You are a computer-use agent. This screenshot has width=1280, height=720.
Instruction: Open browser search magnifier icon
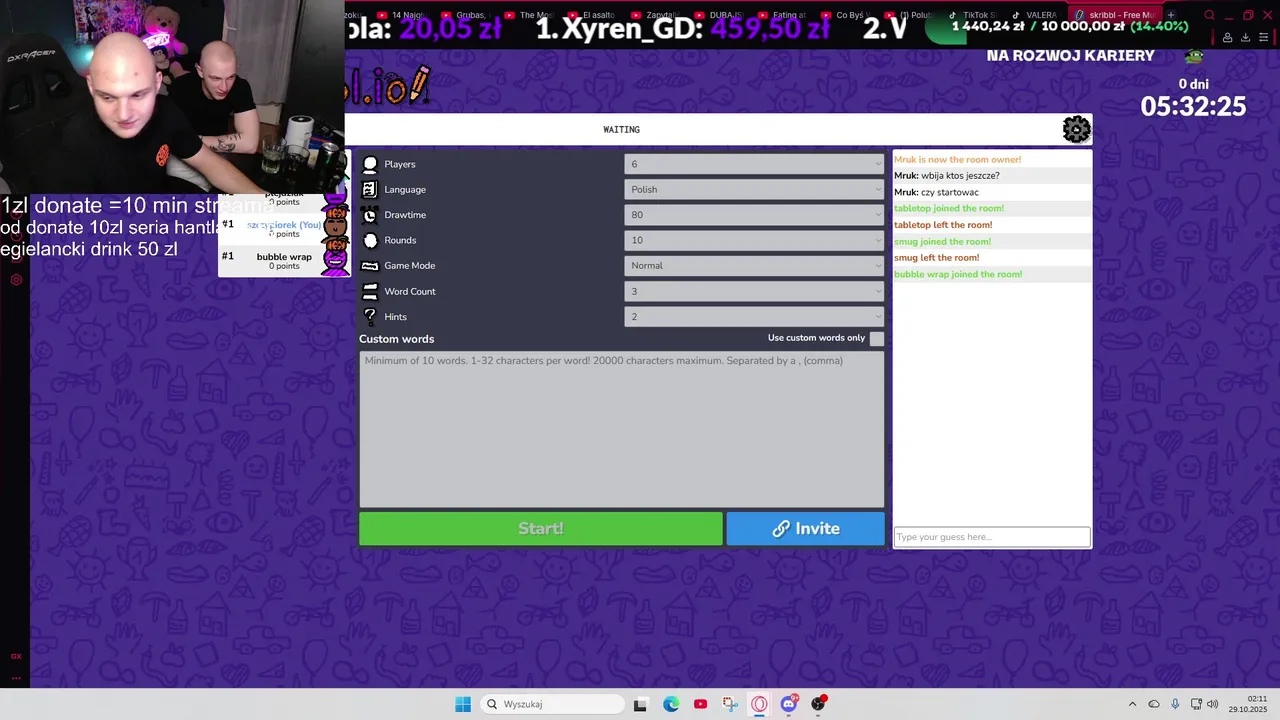[1209, 15]
